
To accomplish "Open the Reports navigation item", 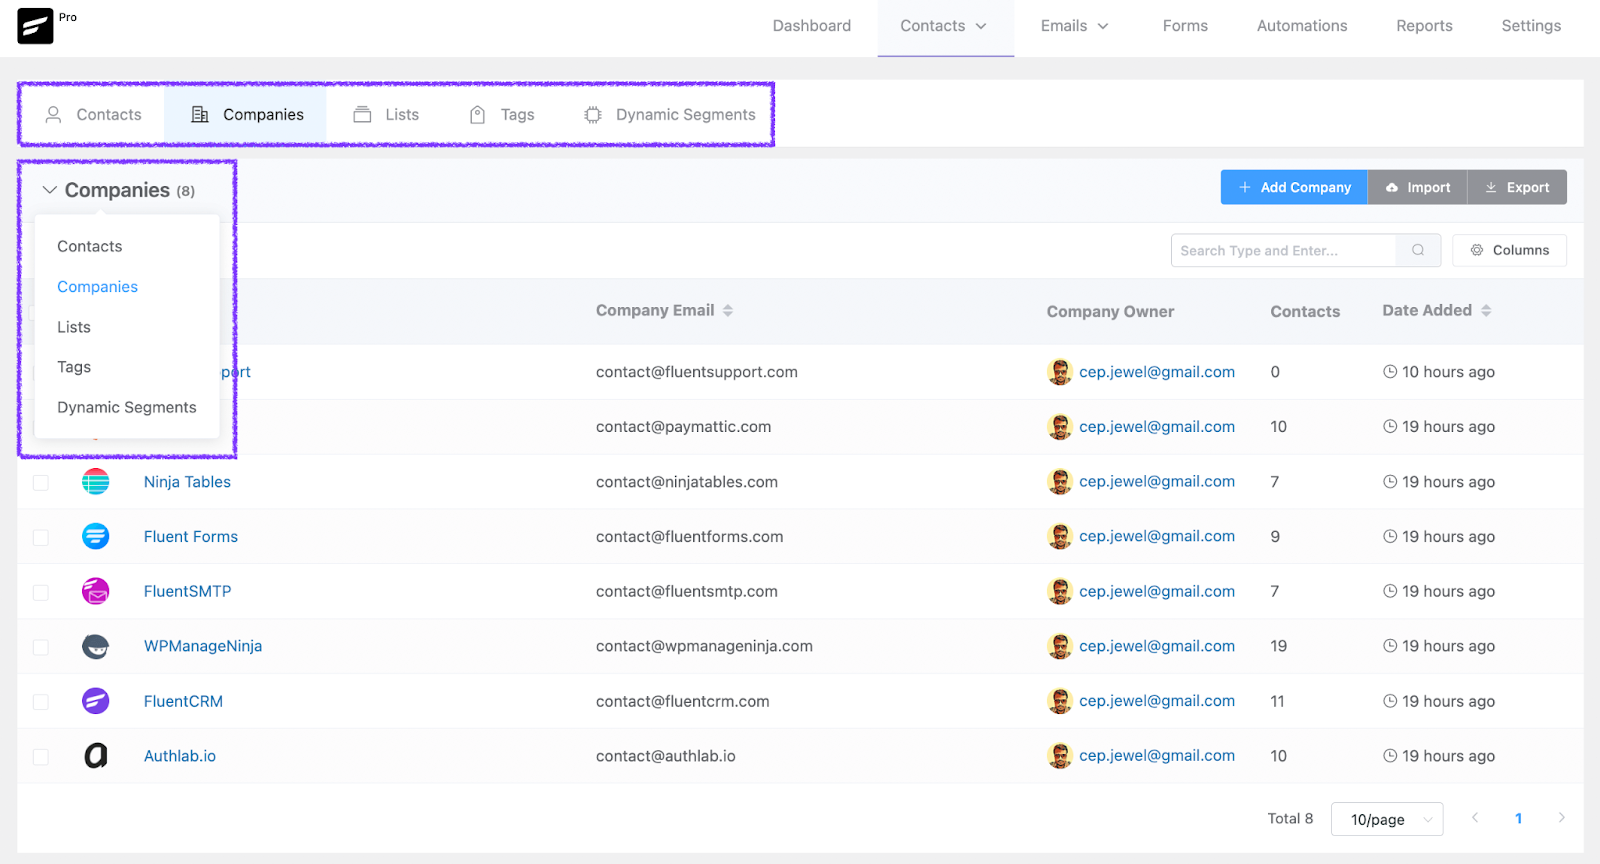I will pos(1425,26).
